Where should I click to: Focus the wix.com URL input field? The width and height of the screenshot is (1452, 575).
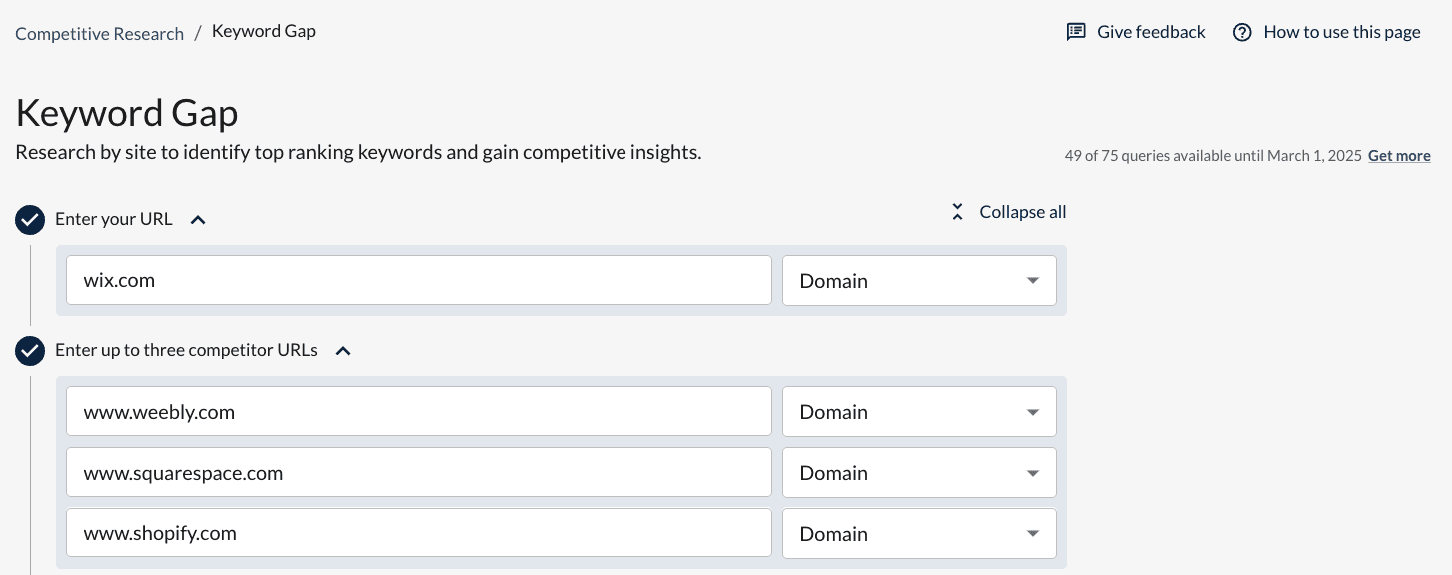pos(418,281)
